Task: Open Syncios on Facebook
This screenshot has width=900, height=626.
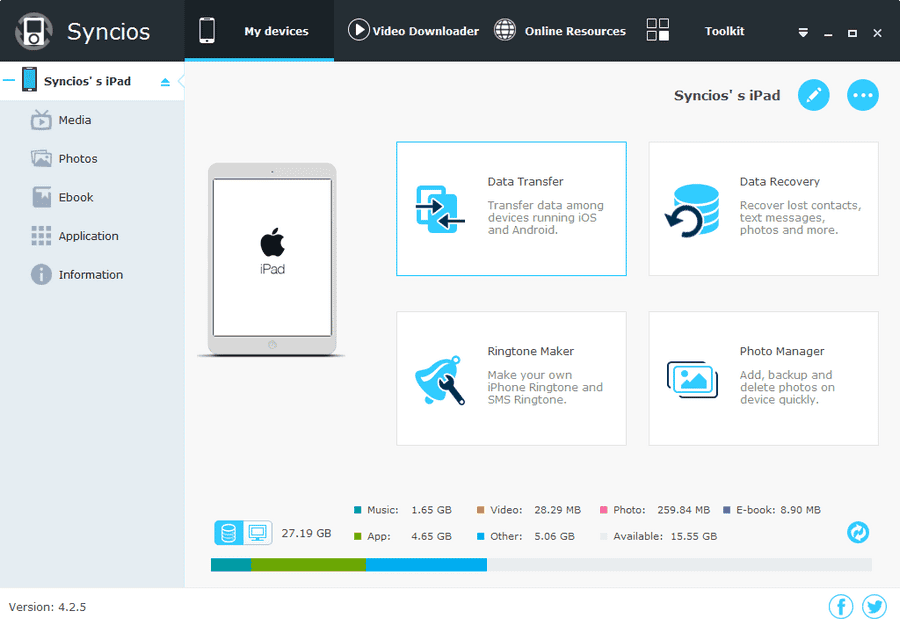Action: pos(841,606)
